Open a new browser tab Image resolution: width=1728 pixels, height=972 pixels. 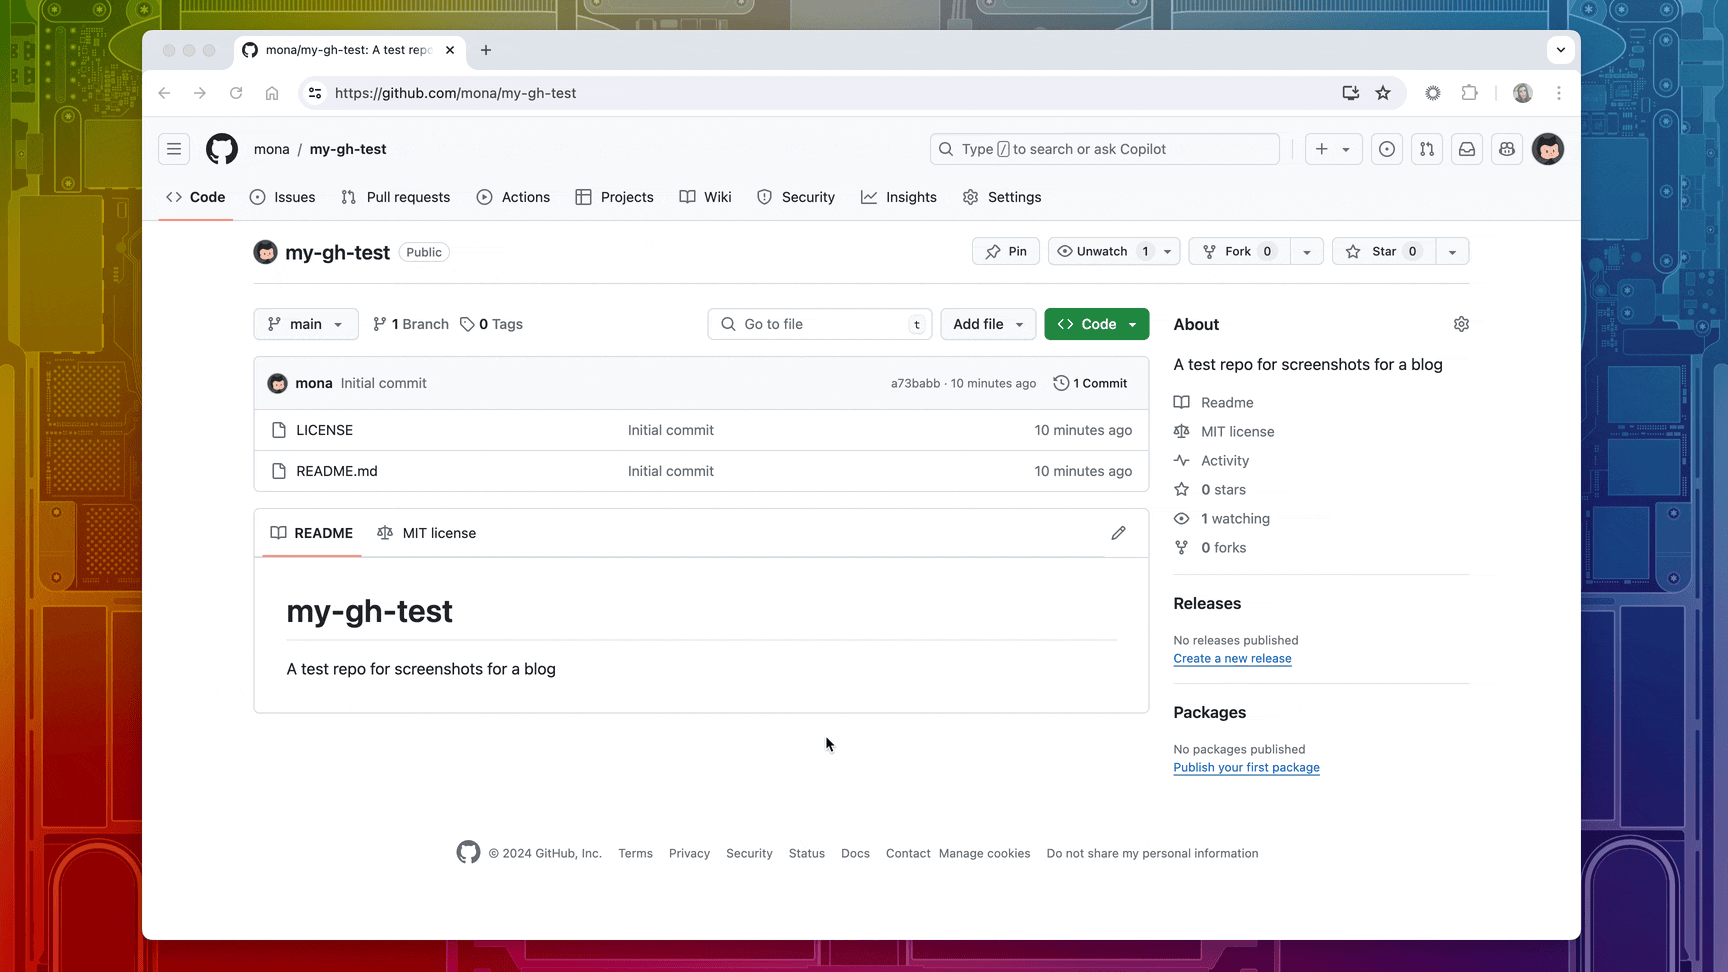(x=486, y=50)
